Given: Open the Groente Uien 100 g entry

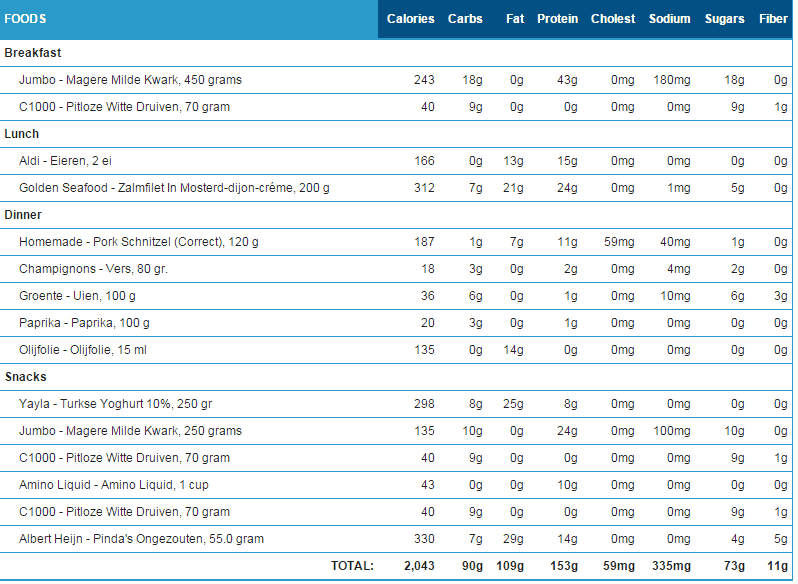Looking at the screenshot, I should pos(77,296).
